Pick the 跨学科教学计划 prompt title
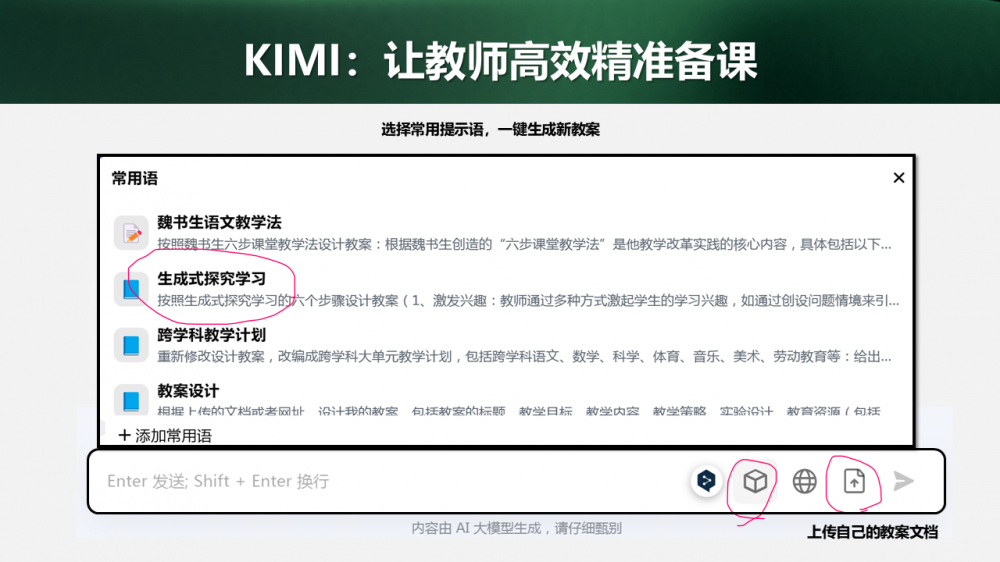The height and width of the screenshot is (562, 1000). 211,335
